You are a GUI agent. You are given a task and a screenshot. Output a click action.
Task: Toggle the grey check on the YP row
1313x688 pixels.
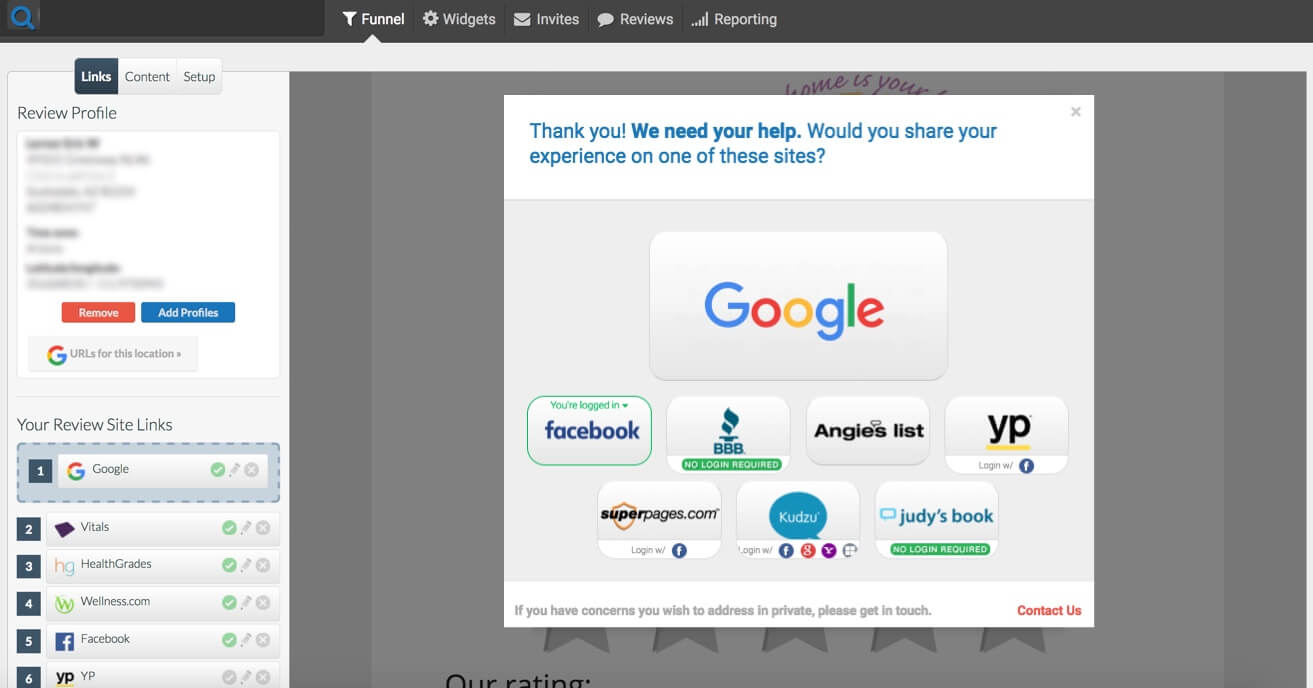[229, 677]
